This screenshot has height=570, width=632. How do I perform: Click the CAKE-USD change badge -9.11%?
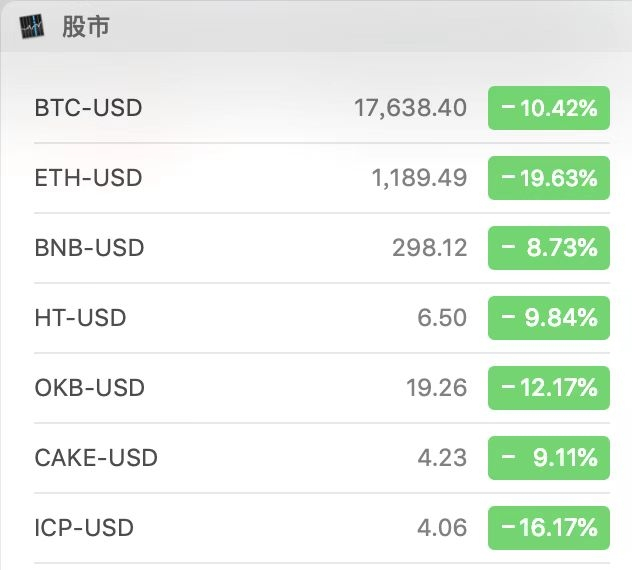click(548, 458)
